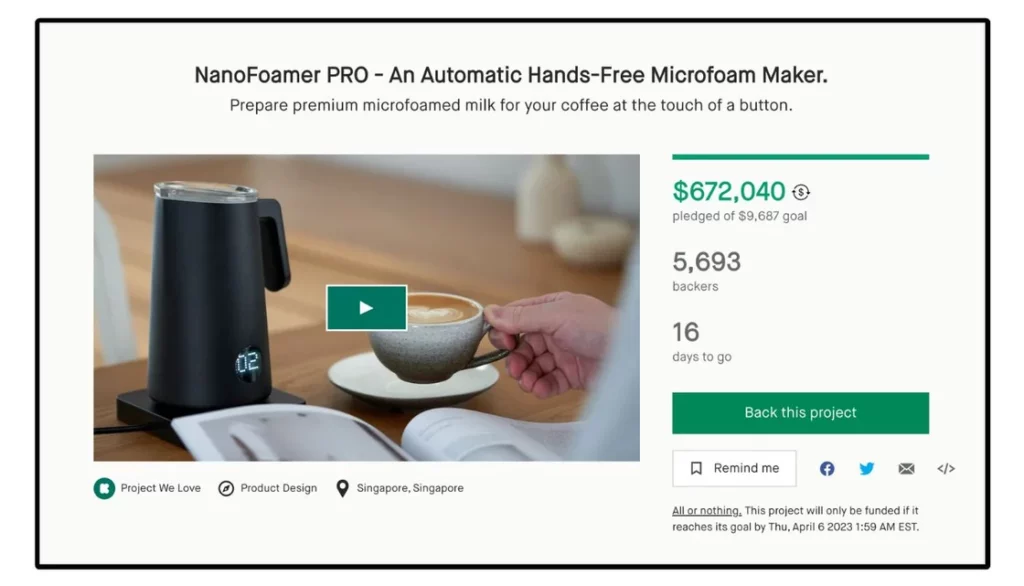Share the project on Twitter

[867, 468]
